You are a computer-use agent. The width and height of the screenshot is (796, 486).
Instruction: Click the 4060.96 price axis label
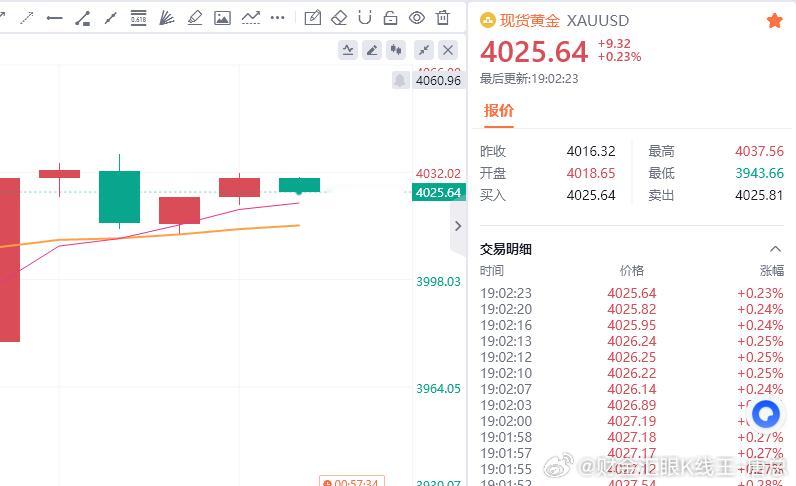point(439,81)
